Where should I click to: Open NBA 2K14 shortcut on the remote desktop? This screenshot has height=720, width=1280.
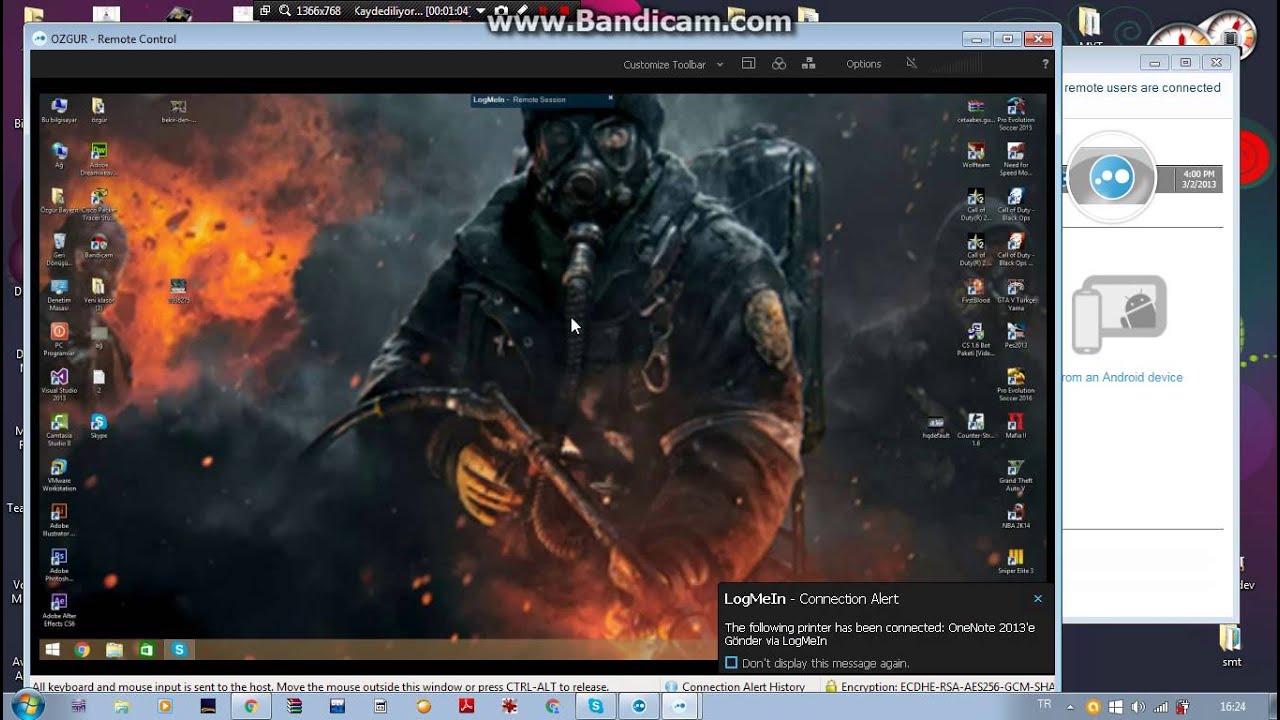pos(1015,516)
